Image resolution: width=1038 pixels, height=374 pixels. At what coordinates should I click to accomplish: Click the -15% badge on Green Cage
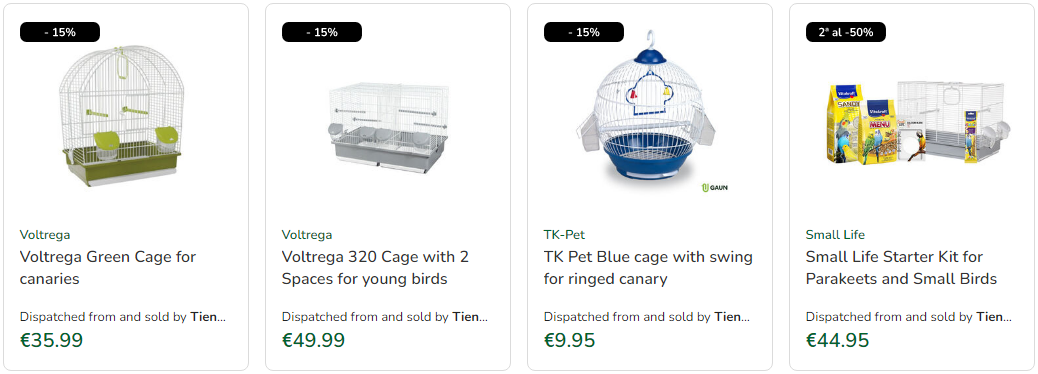[x=60, y=32]
